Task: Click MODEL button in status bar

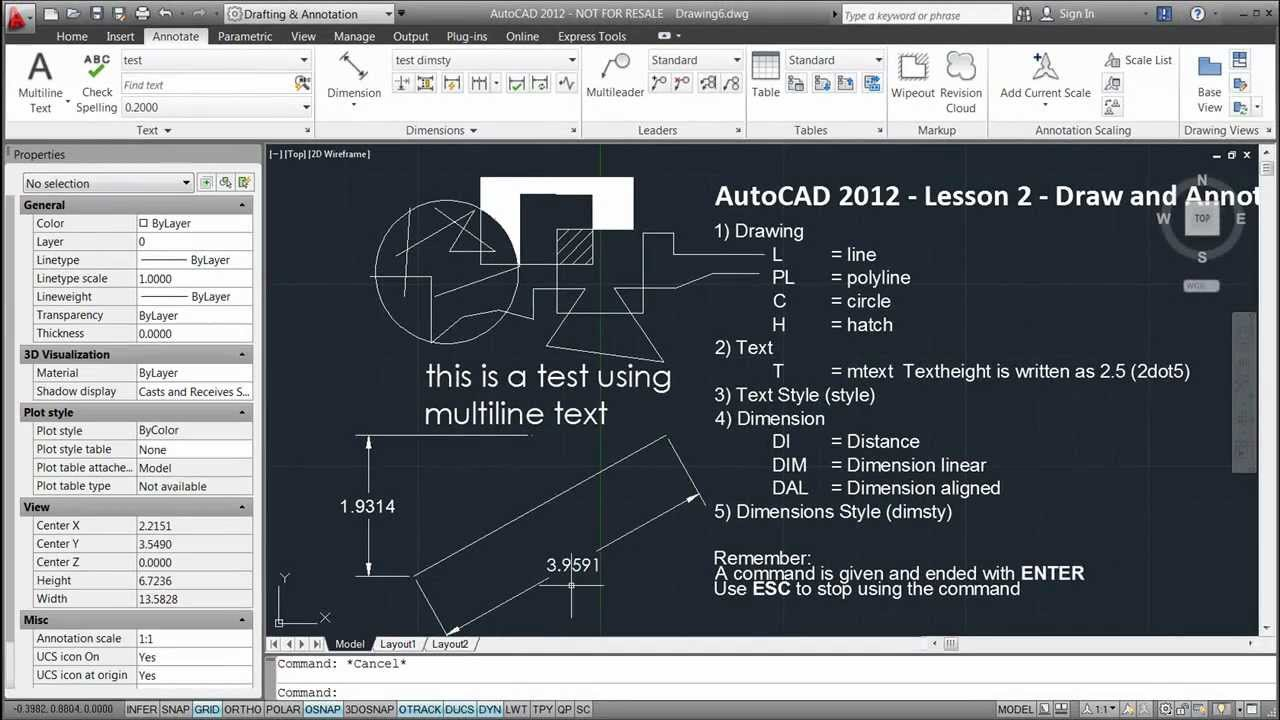Action: (1015, 709)
